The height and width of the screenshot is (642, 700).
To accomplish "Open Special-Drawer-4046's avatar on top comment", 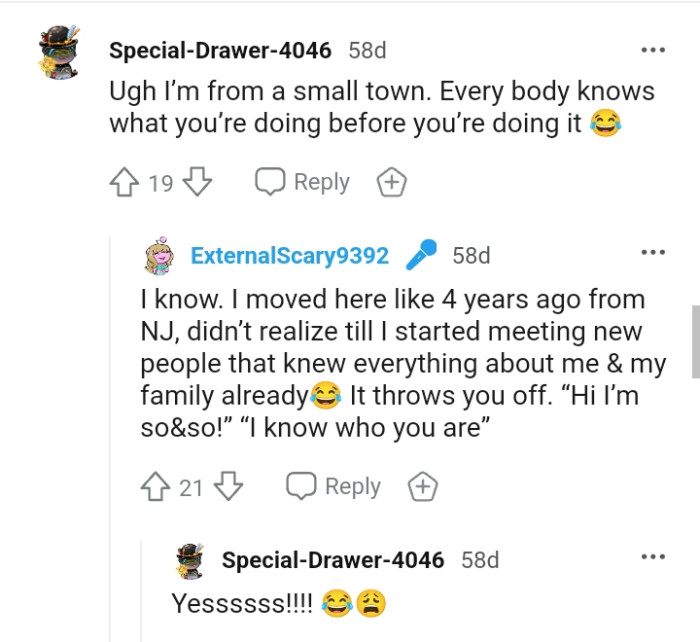I will click(x=58, y=50).
